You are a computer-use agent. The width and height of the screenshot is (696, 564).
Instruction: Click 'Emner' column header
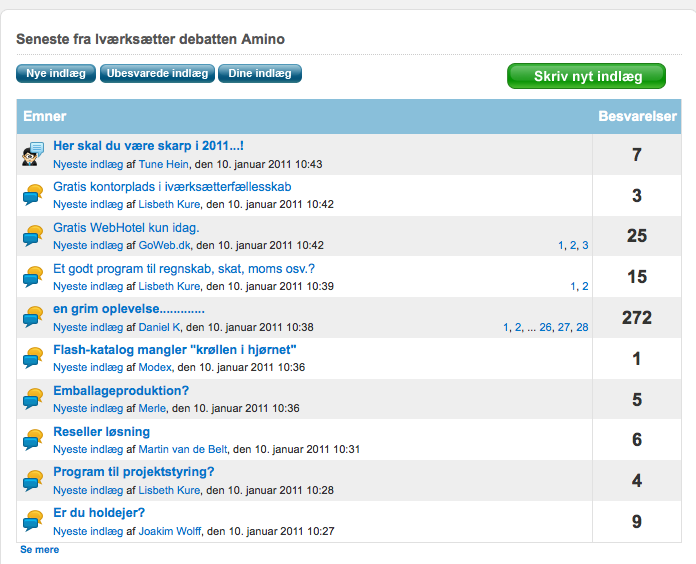coord(45,116)
